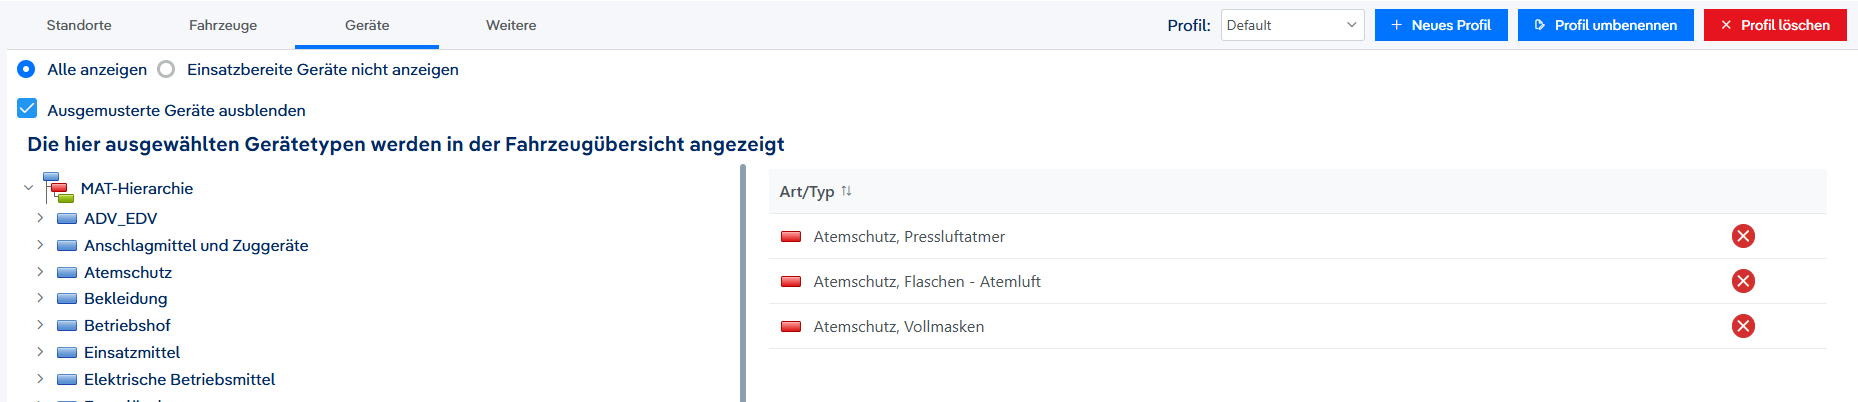Image resolution: width=1858 pixels, height=402 pixels.
Task: Switch to the Fahrzeuge tab
Action: 223,25
